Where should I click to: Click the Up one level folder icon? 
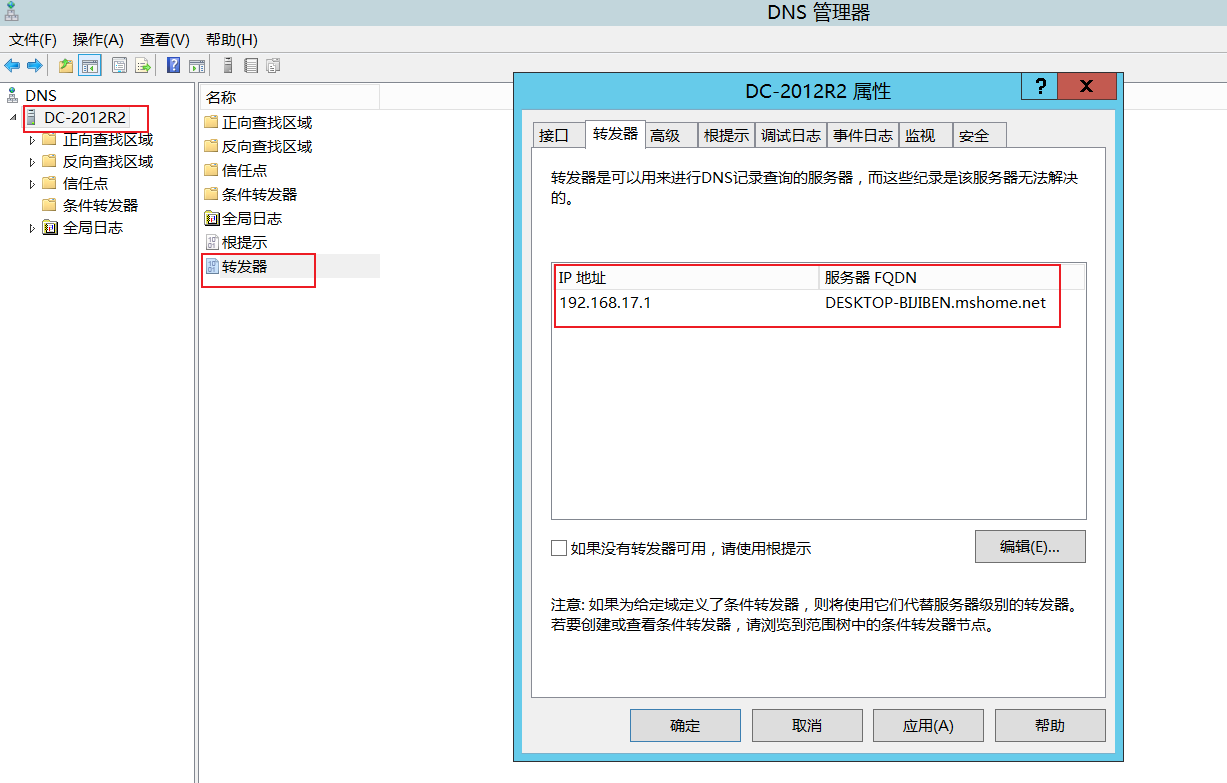66,66
